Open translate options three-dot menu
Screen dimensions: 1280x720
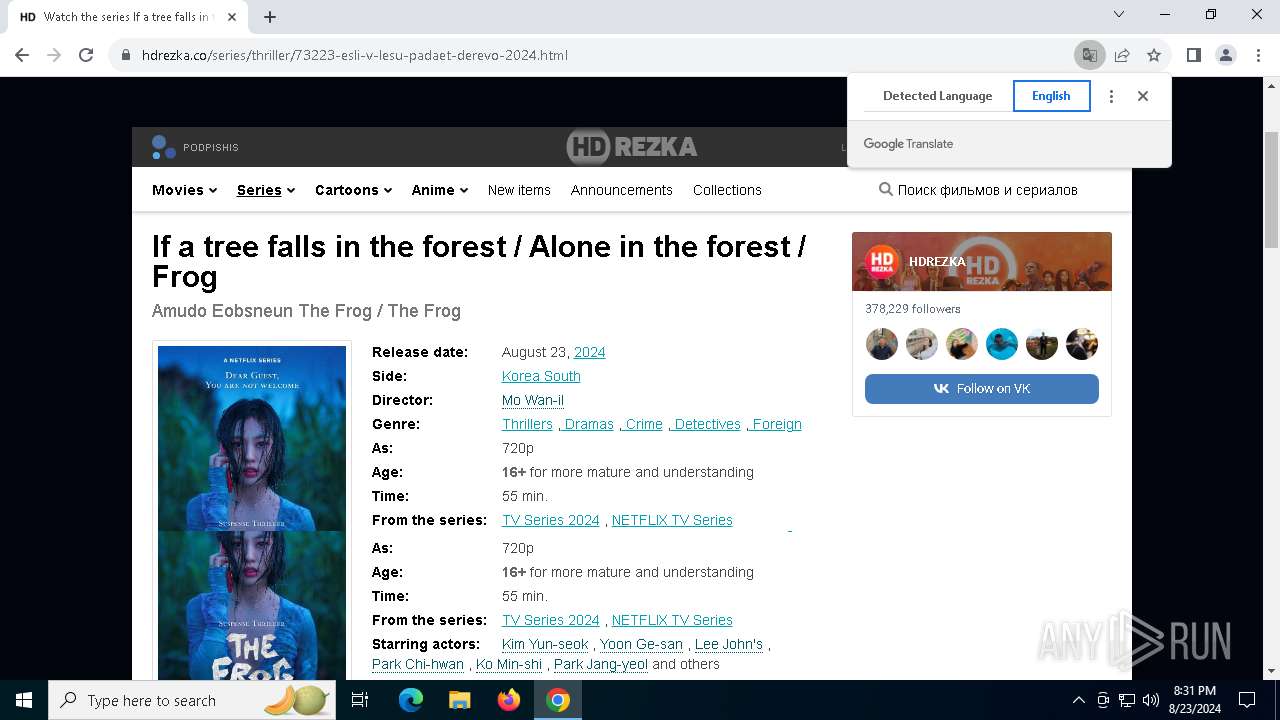click(1111, 96)
